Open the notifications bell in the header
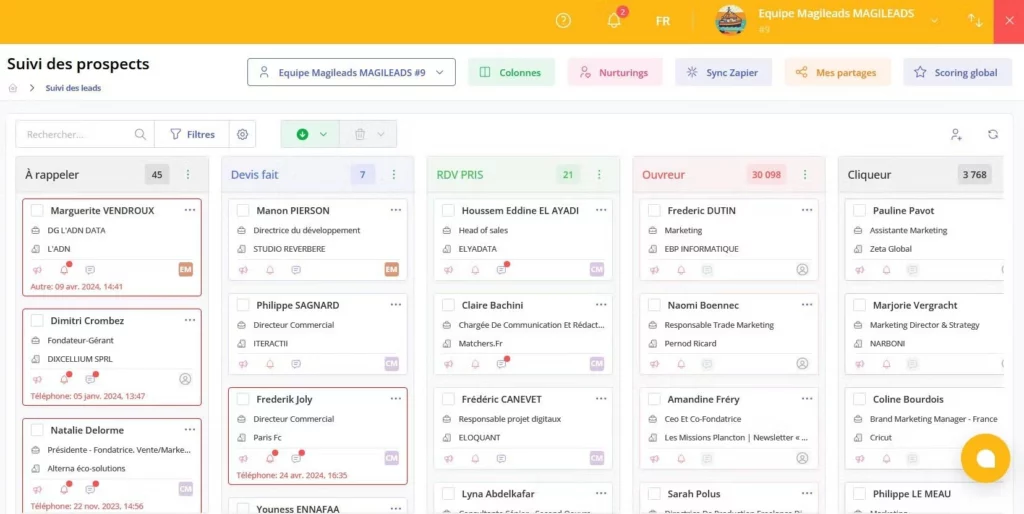 (x=614, y=21)
